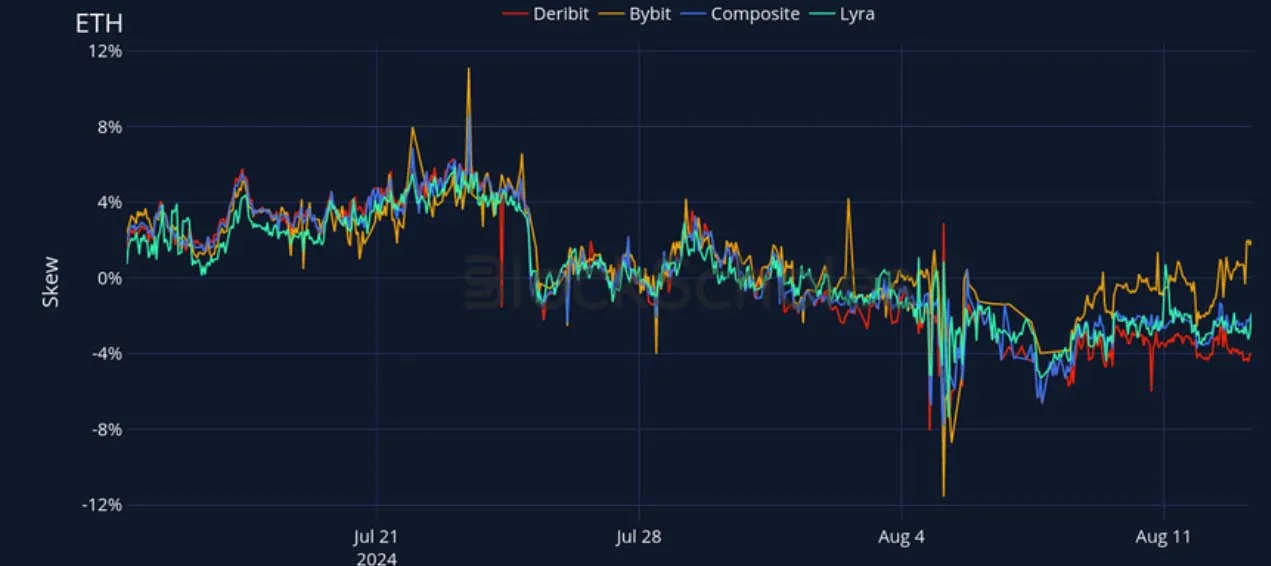1271x566 pixels.
Task: Toggle the Lyra legend entry
Action: tap(842, 14)
